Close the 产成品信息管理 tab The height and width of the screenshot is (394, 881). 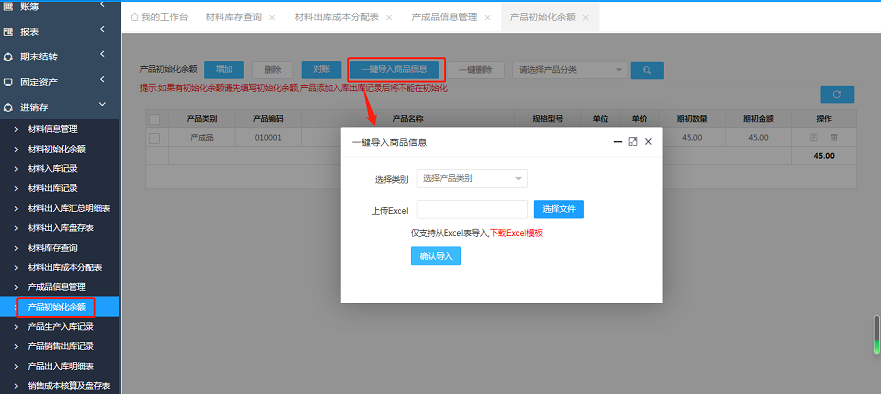487,17
